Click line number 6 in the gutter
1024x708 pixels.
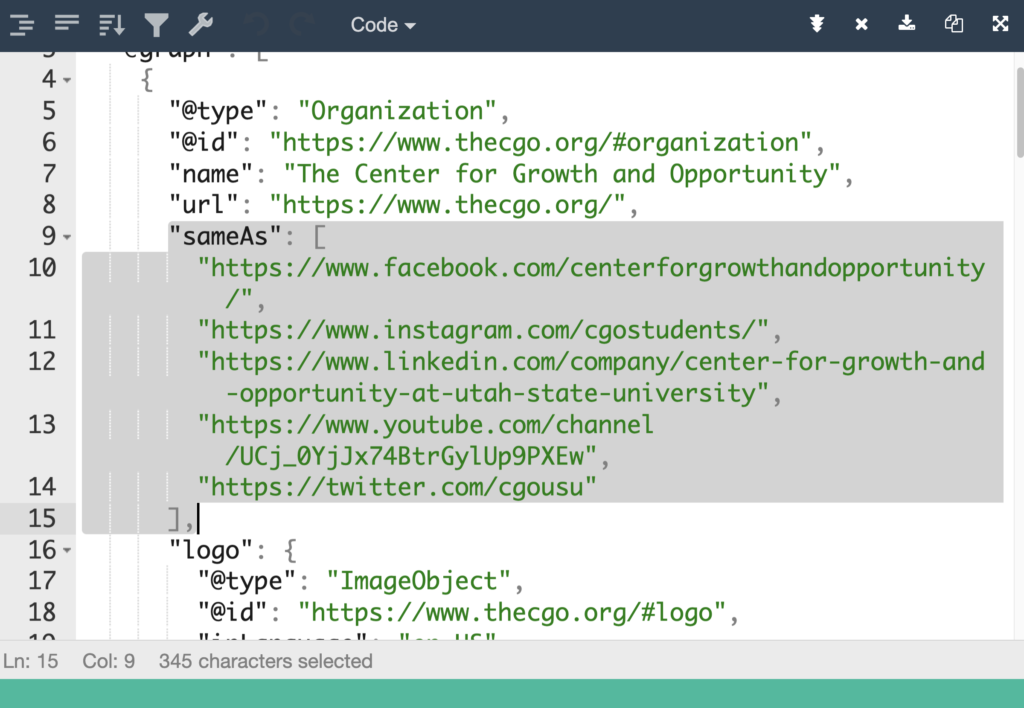pyautogui.click(x=49, y=142)
